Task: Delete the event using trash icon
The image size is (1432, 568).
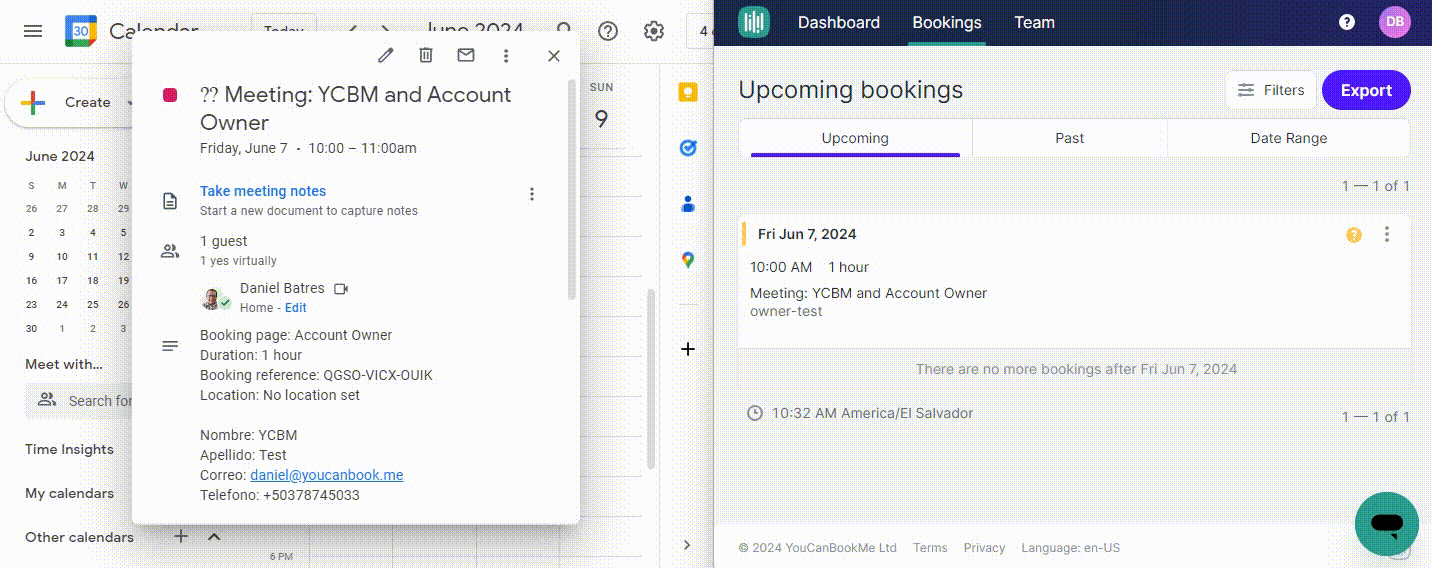Action: coord(426,56)
